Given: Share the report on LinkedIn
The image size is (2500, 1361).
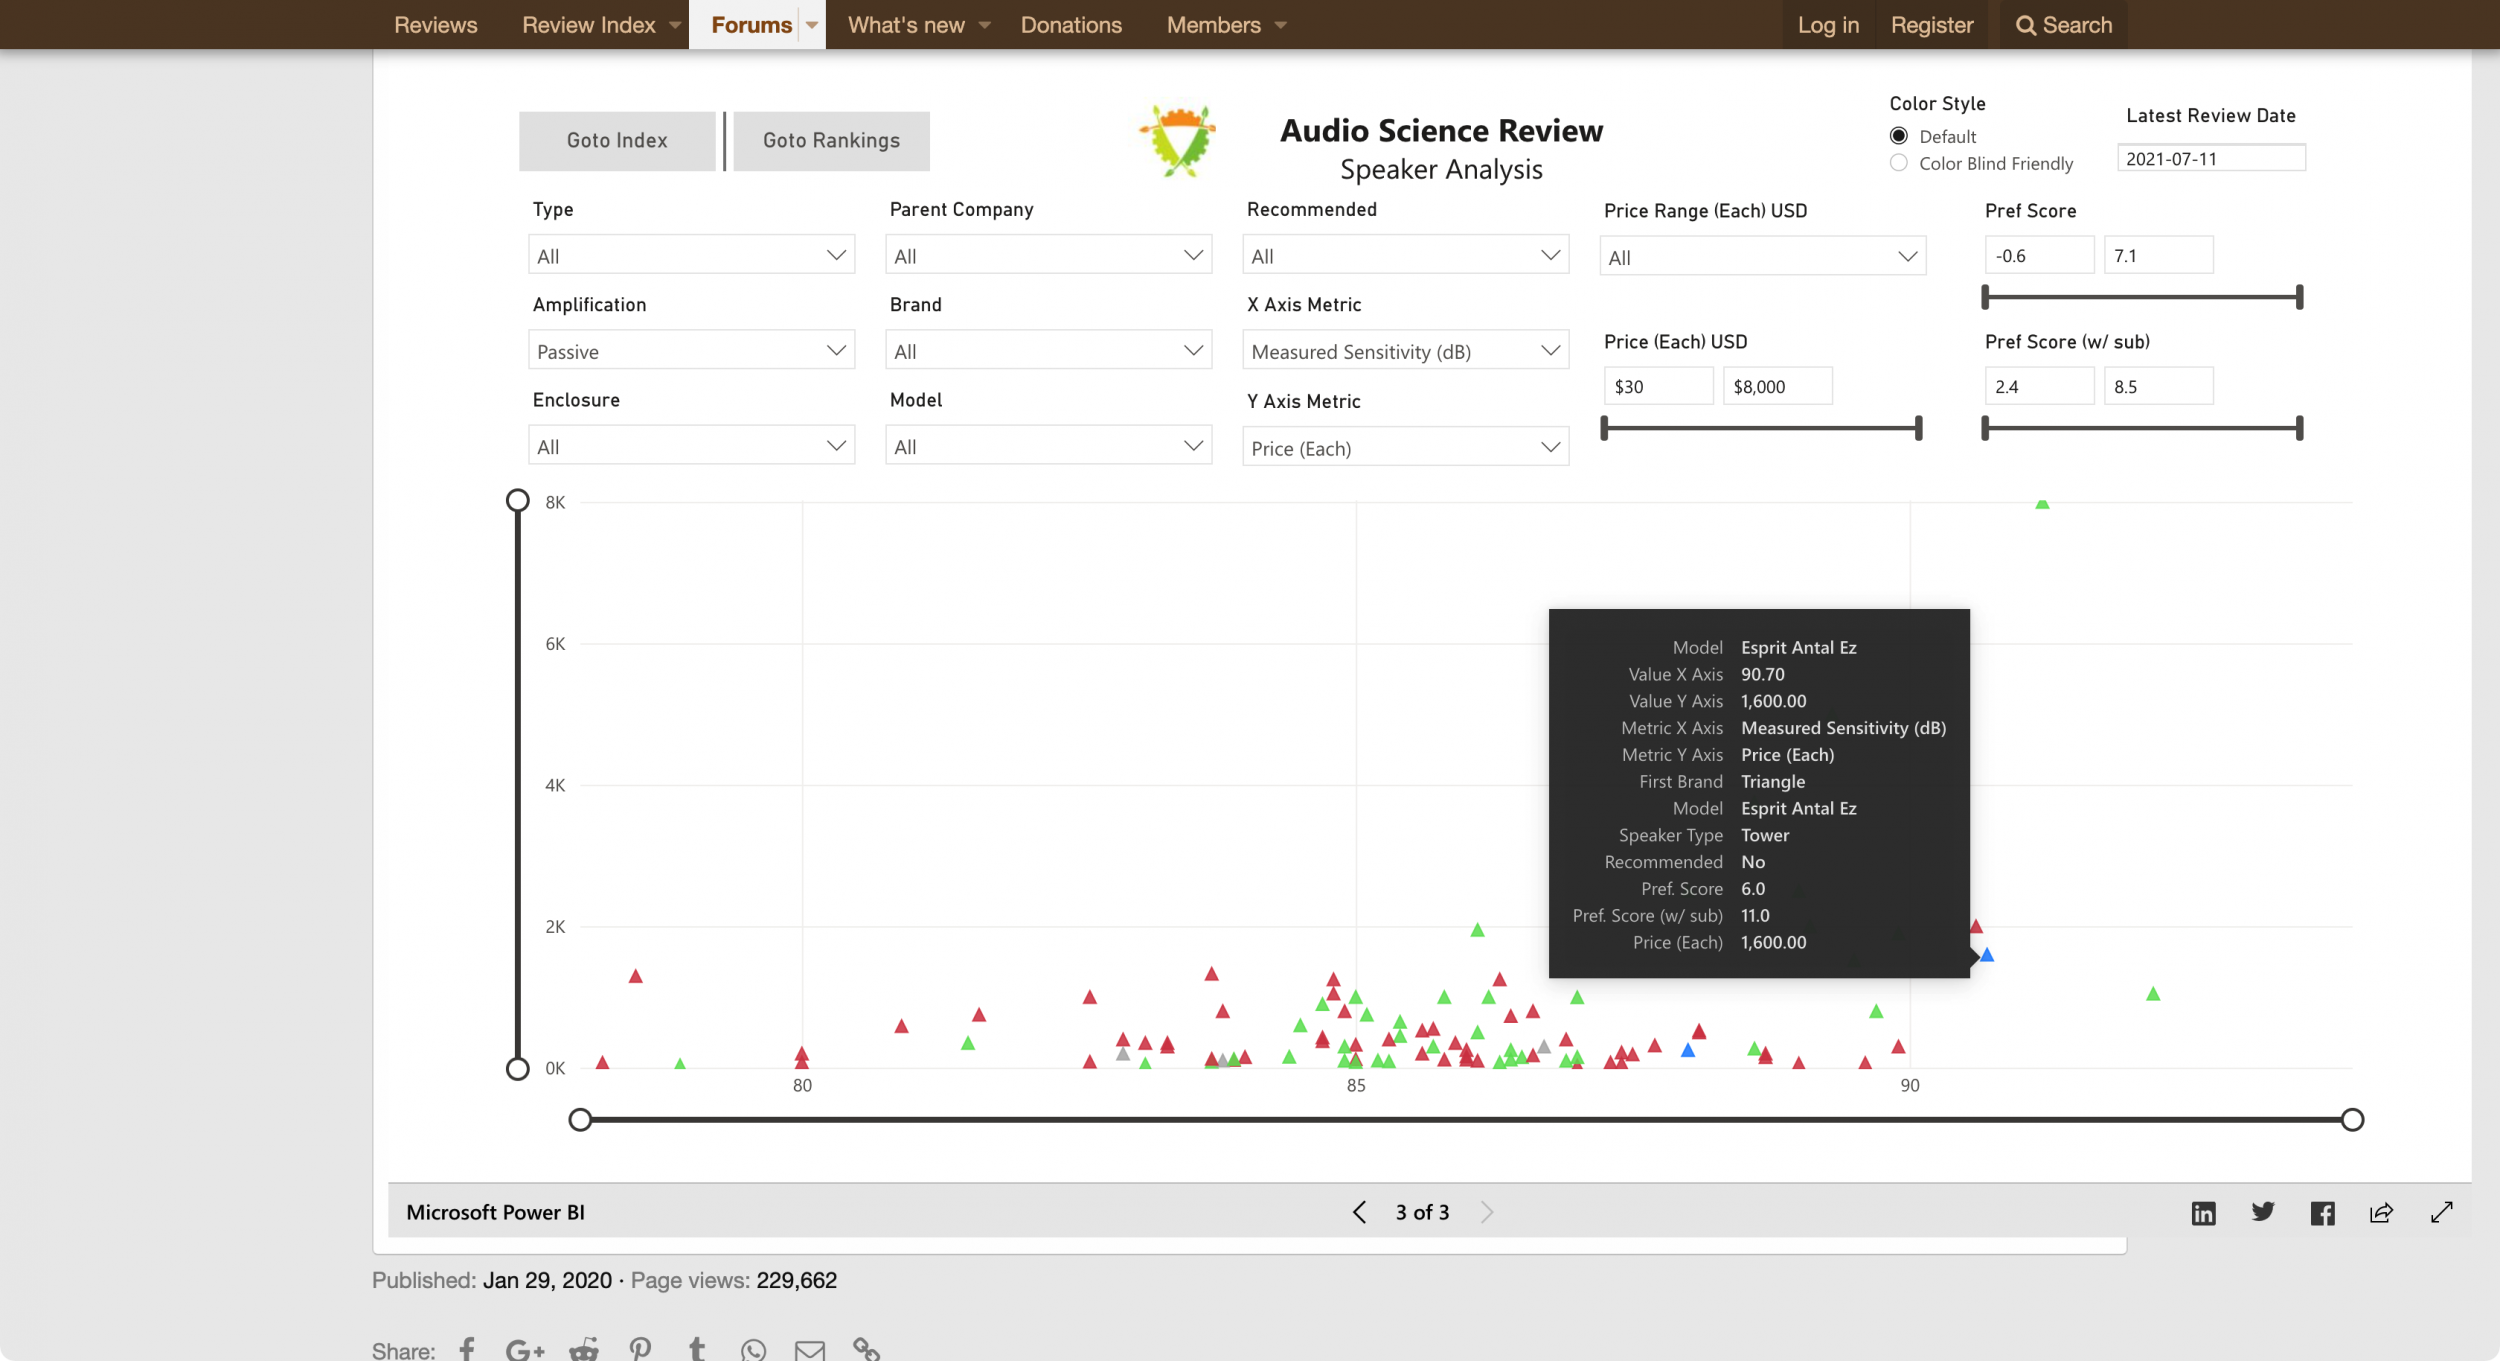Looking at the screenshot, I should 2203,1213.
